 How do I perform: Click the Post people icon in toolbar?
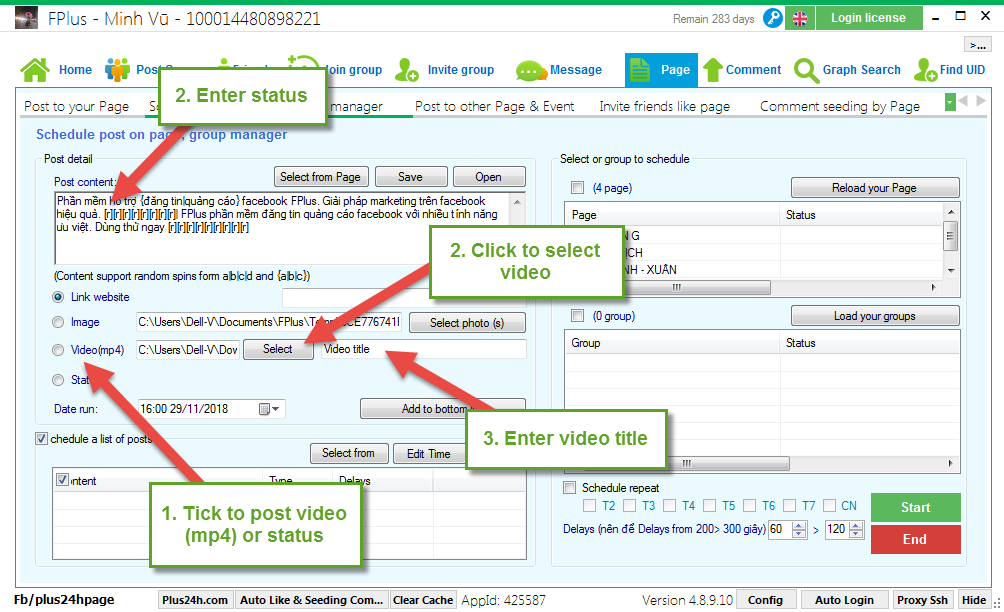pos(117,70)
